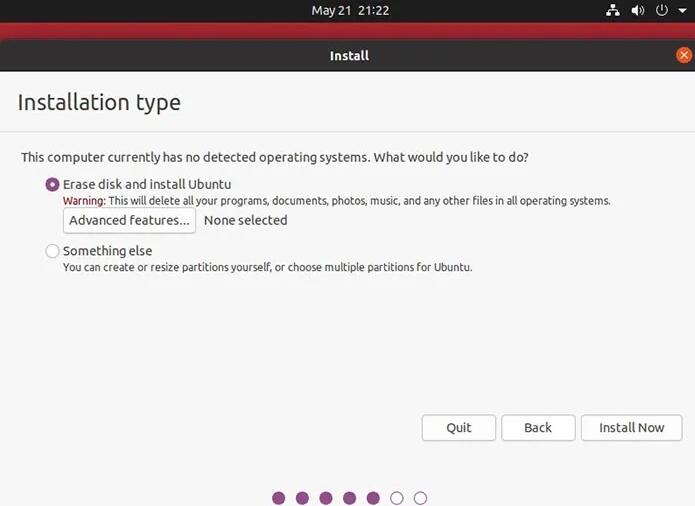Click the volume speaker icon
695x506 pixels.
point(637,10)
